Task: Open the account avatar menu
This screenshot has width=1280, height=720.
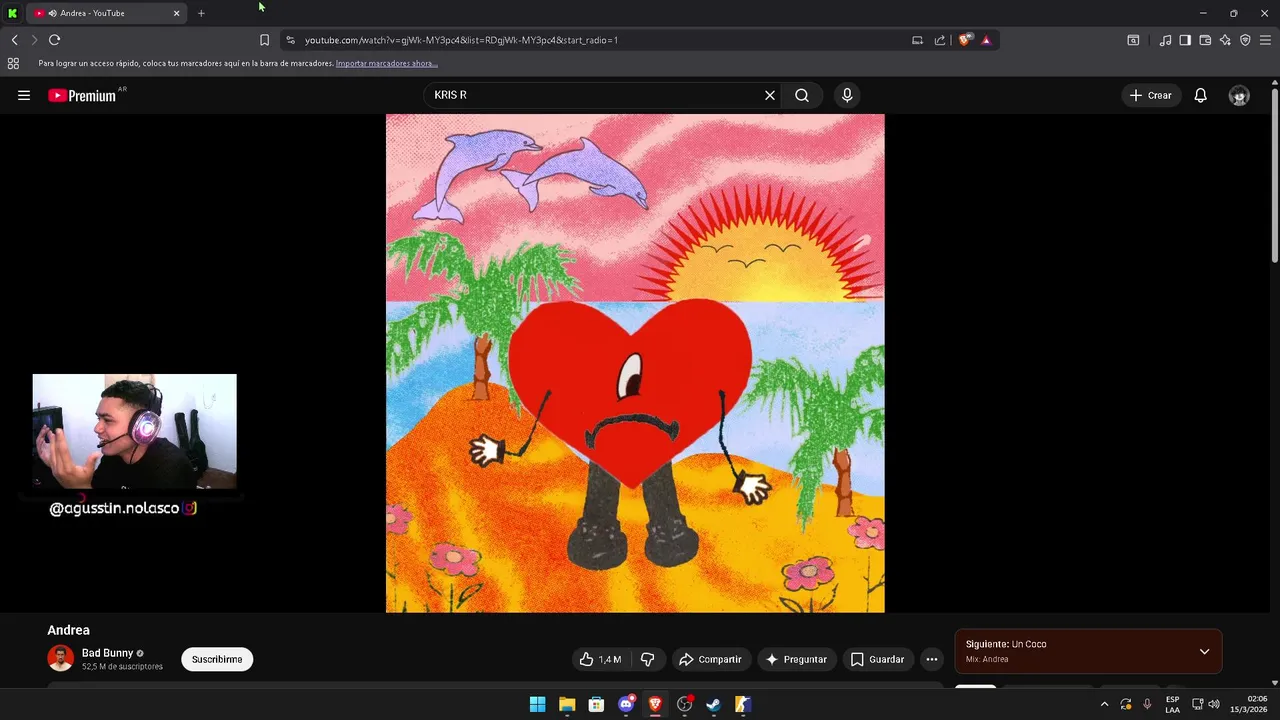Action: pyautogui.click(x=1239, y=95)
